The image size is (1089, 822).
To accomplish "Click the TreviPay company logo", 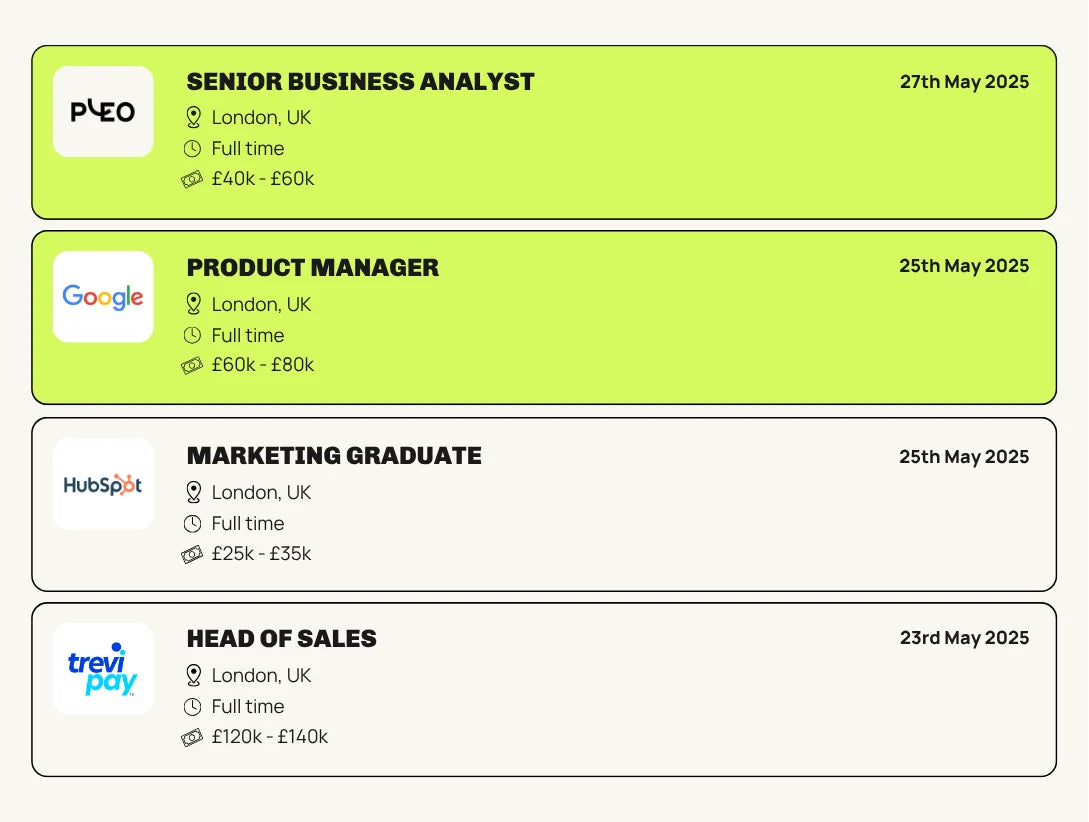I will 103,669.
